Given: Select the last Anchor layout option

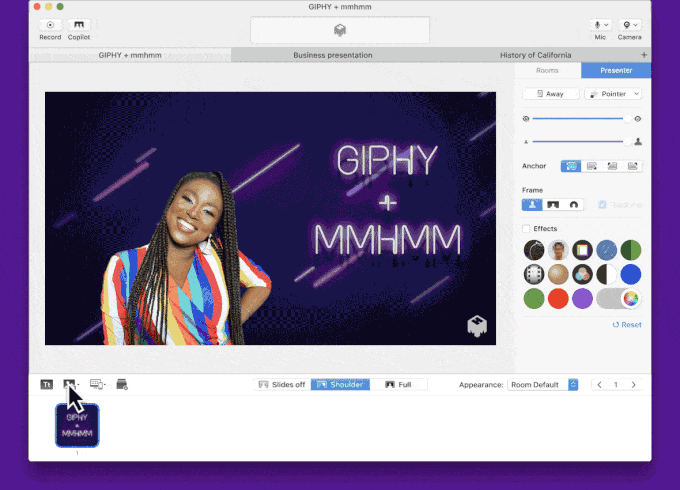Looking at the screenshot, I should (x=632, y=166).
